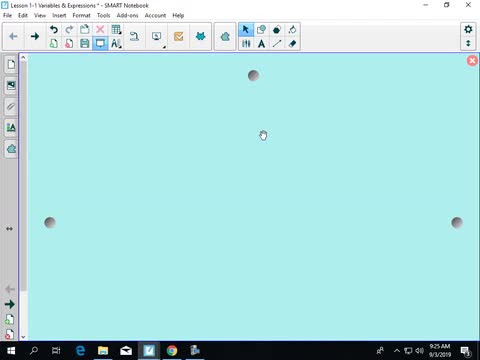This screenshot has height=360, width=480.
Task: Pick the Pens tool
Action: [246, 43]
